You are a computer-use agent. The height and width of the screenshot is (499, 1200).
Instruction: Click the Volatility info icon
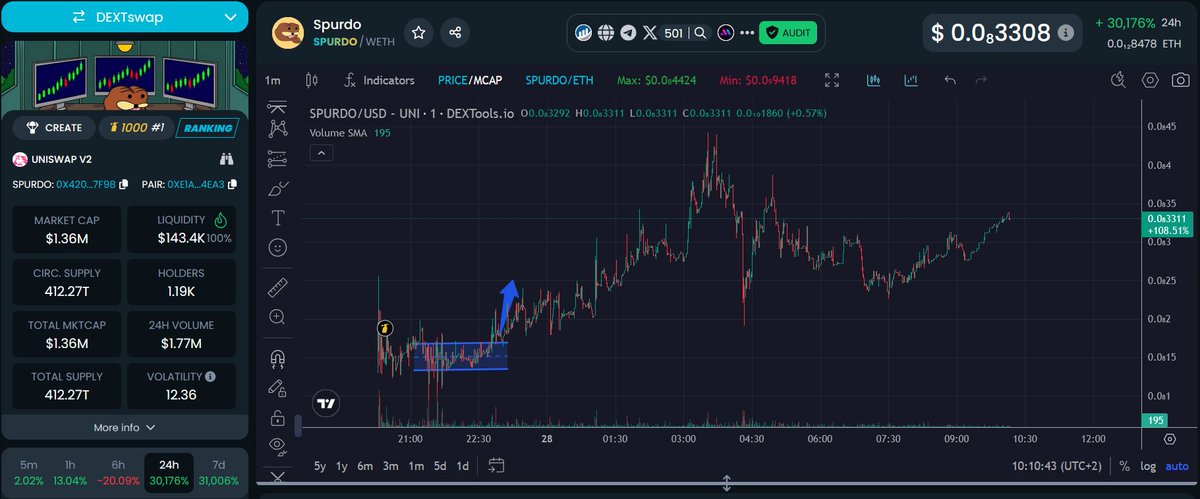click(x=210, y=377)
